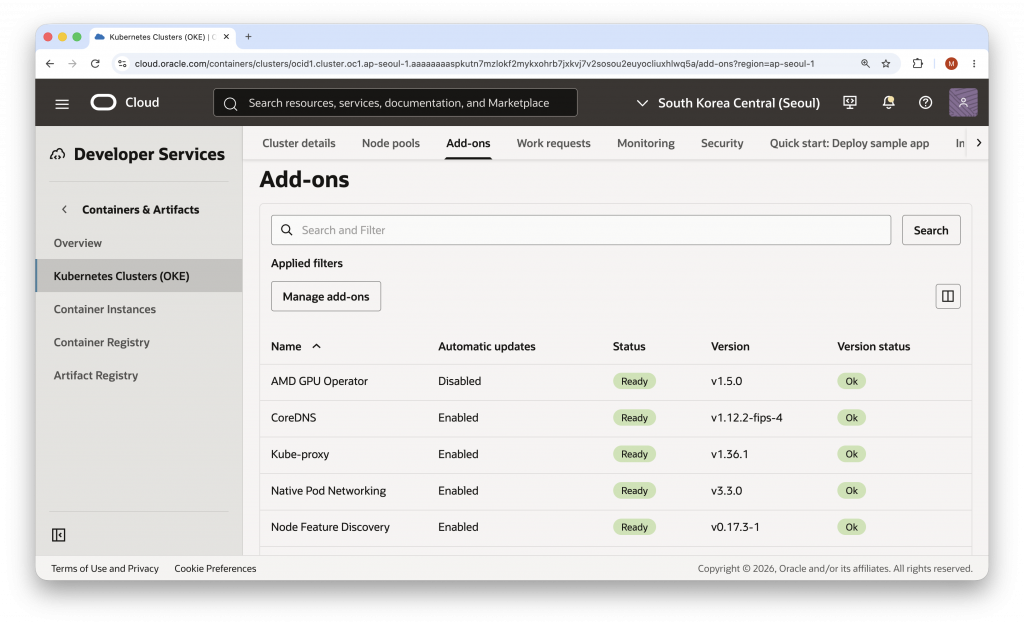
Task: Open Quick start: Deploy sample app tab
Action: pyautogui.click(x=849, y=143)
